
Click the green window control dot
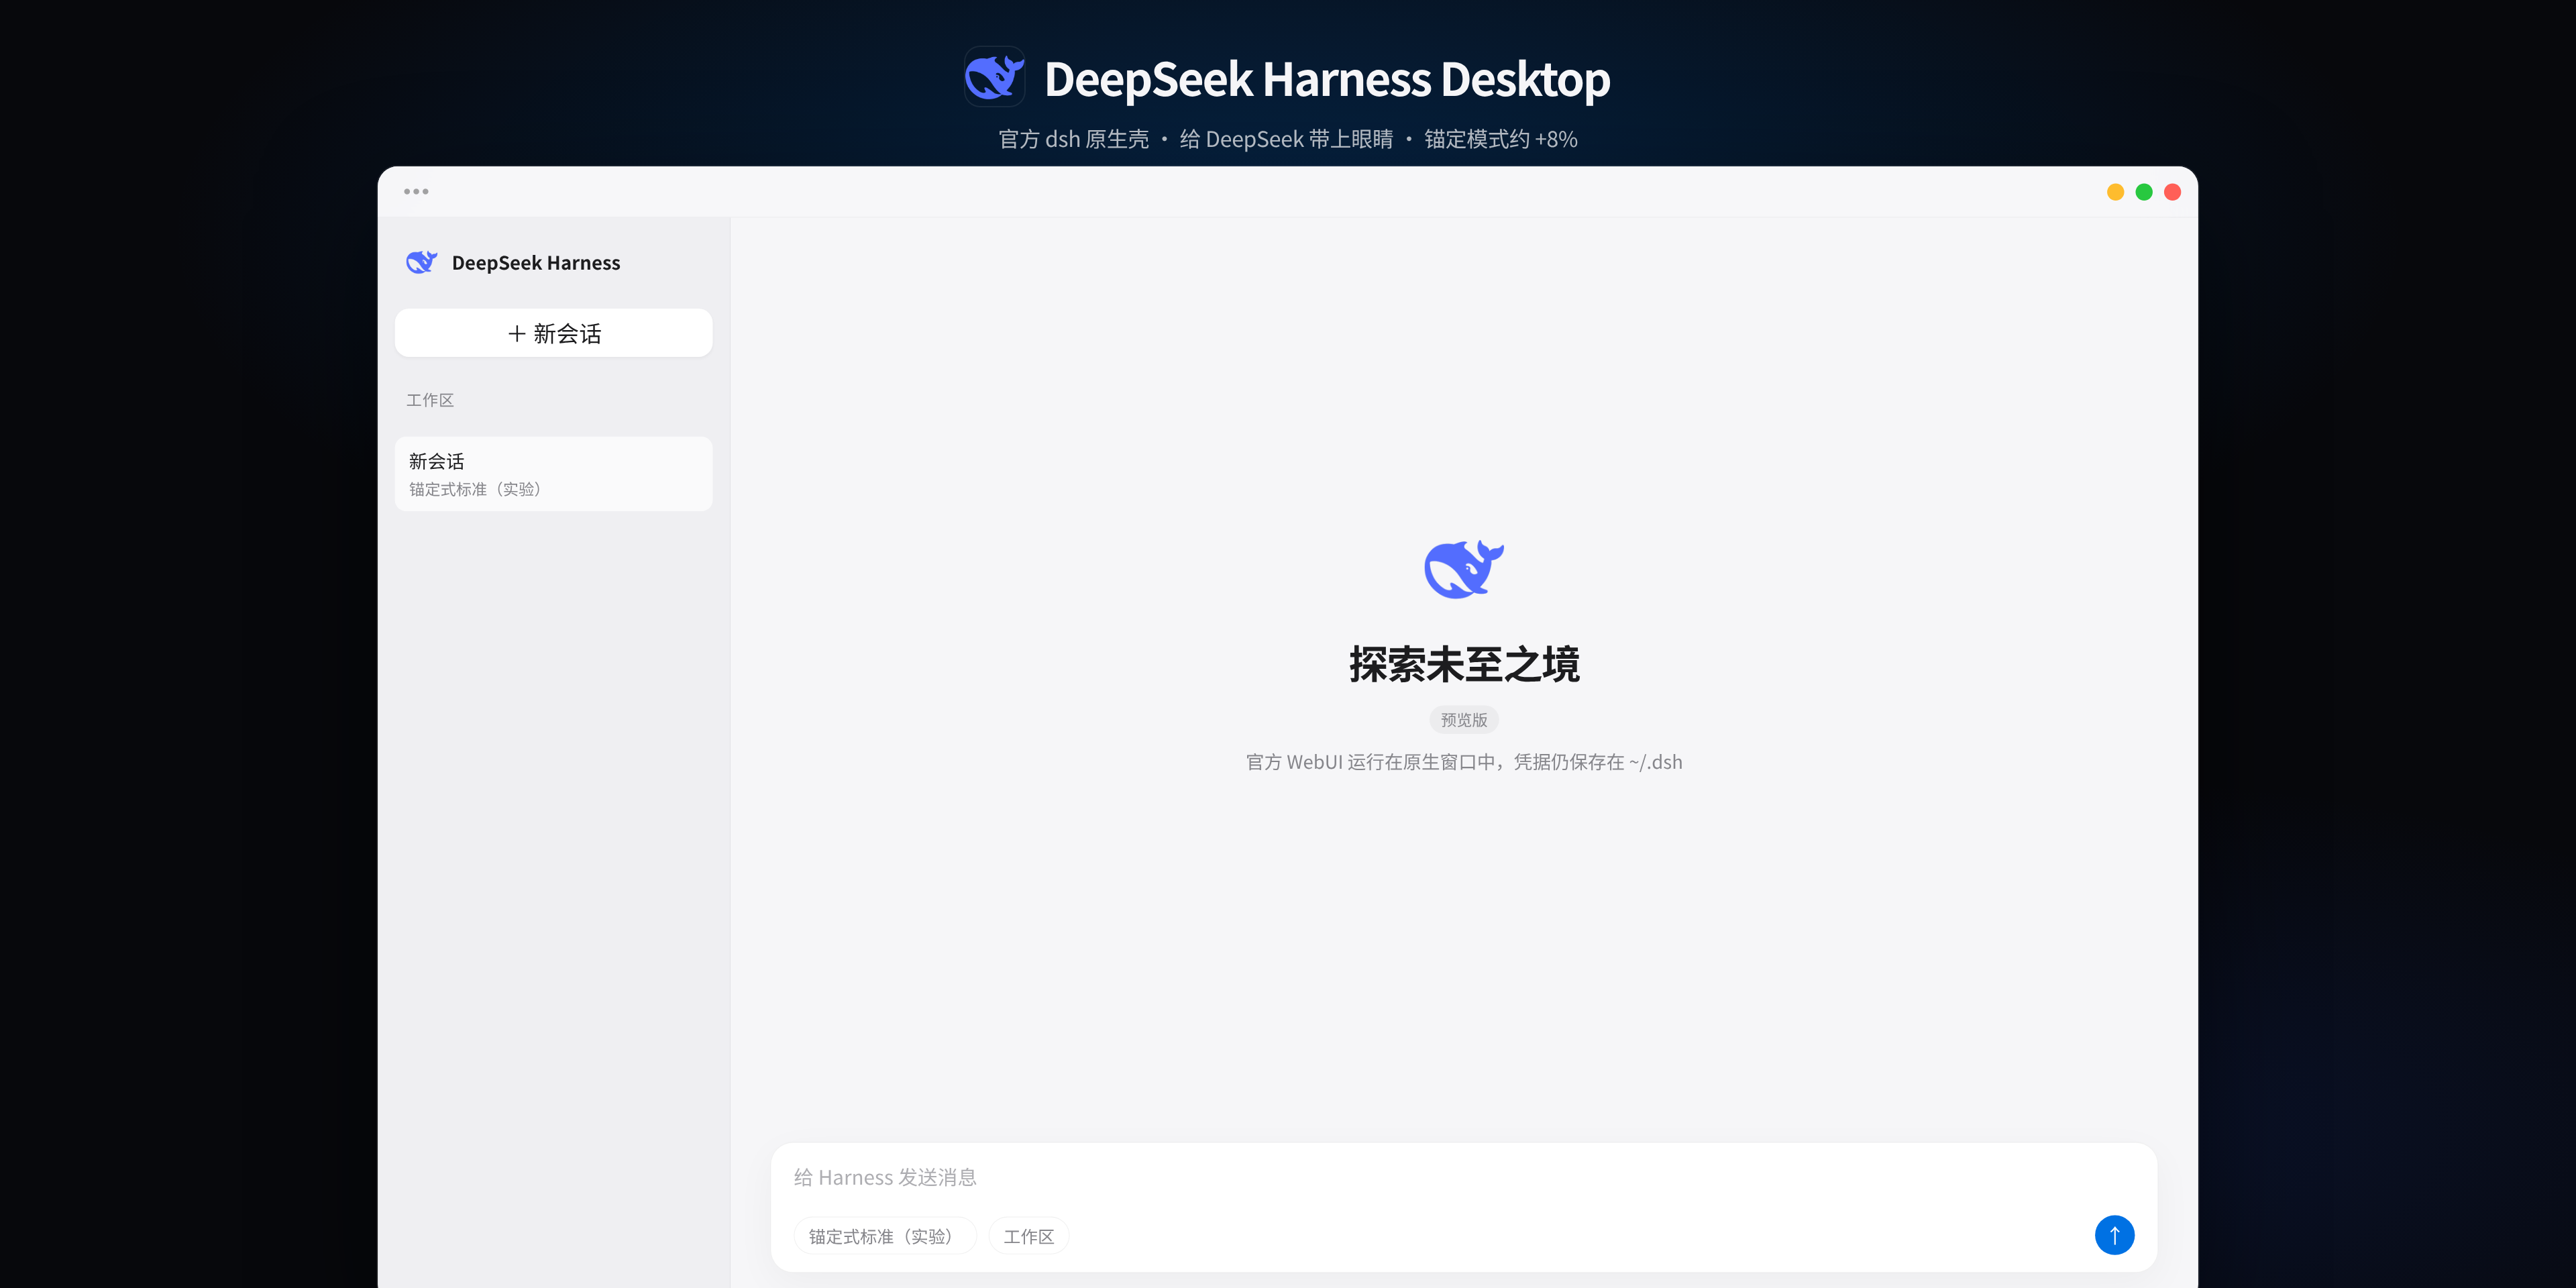tap(2144, 192)
